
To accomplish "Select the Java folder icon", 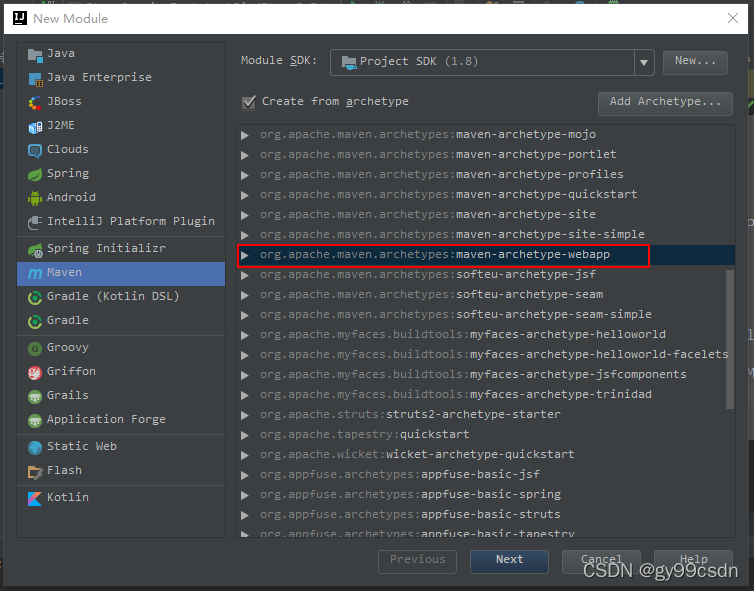I will coord(35,55).
